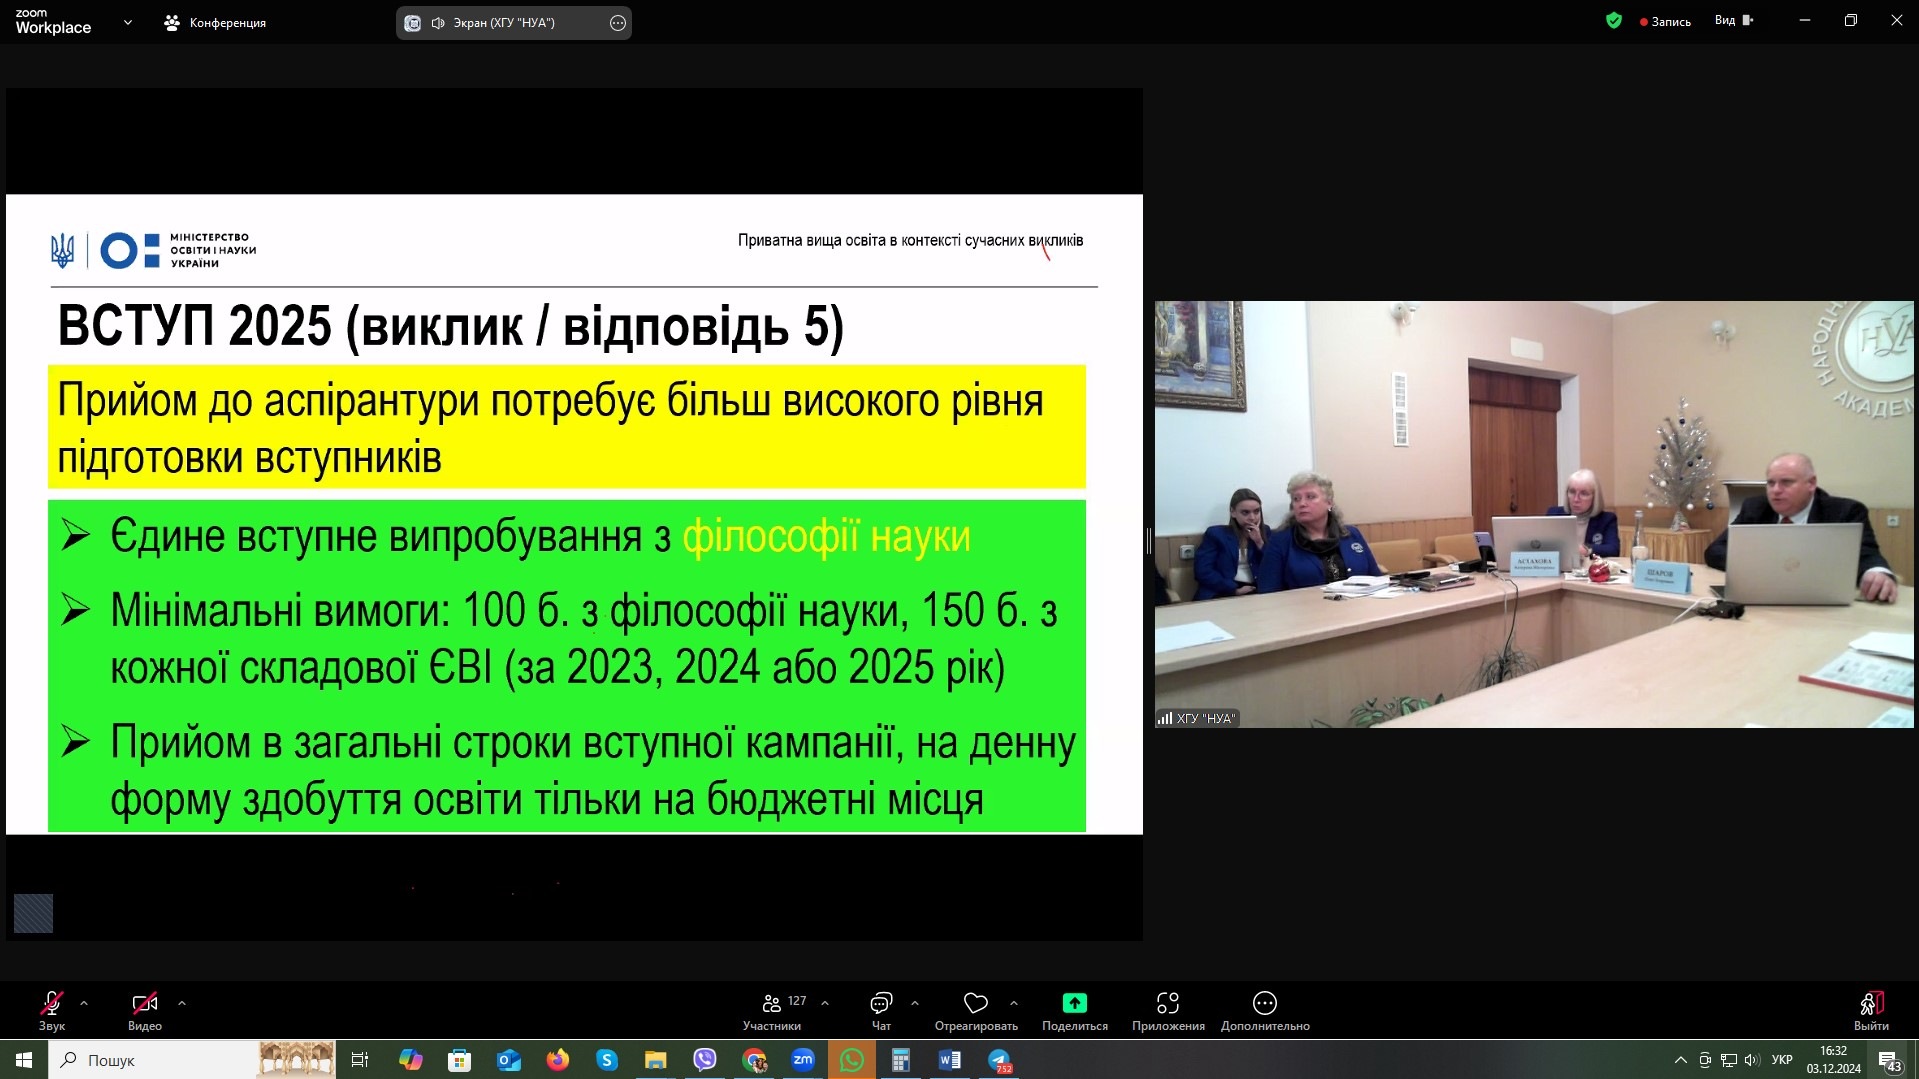The image size is (1919, 1079).
Task: Open Word from the taskbar
Action: coord(950,1060)
